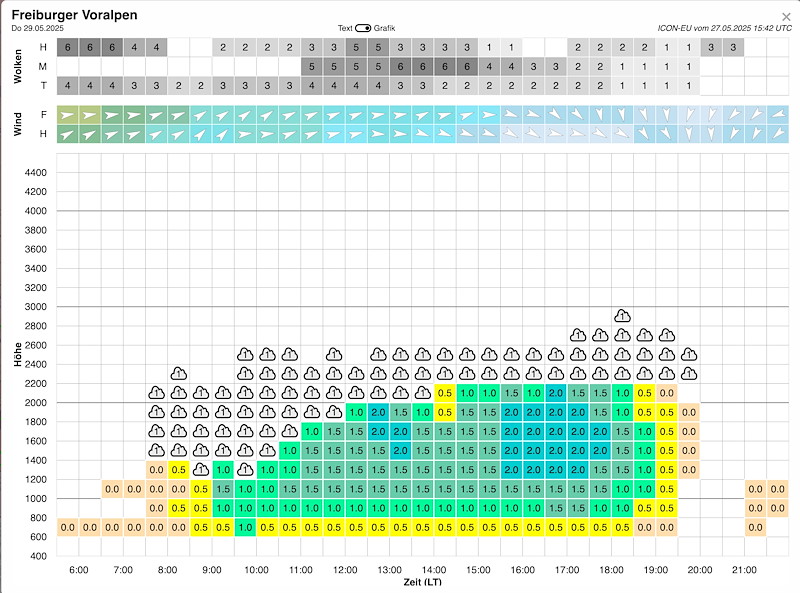
Task: Click the topmost cloud icon near 3000 m
Action: tap(622, 316)
